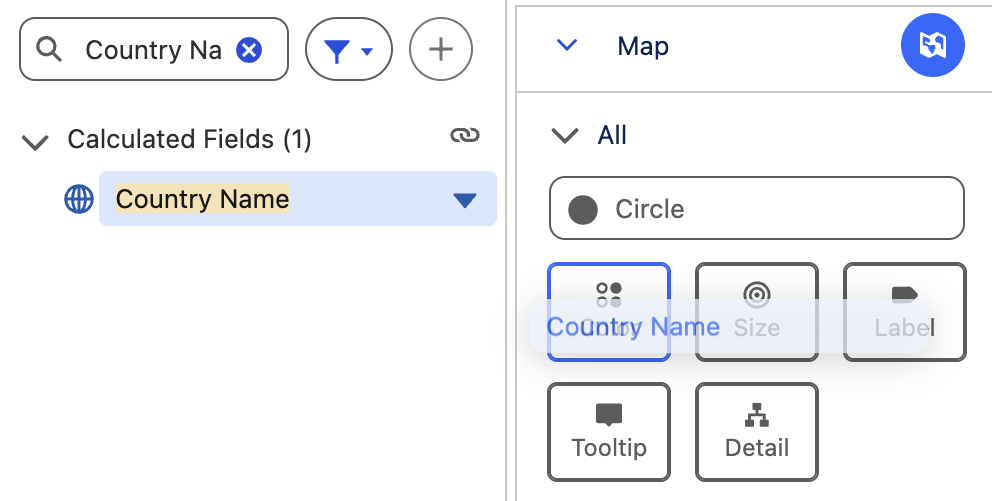
Task: Collapse the All marks section
Action: coord(565,135)
